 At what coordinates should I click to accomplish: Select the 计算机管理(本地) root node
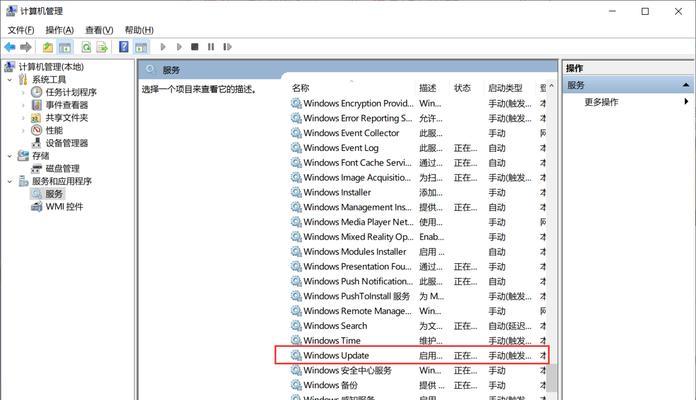(x=51, y=67)
